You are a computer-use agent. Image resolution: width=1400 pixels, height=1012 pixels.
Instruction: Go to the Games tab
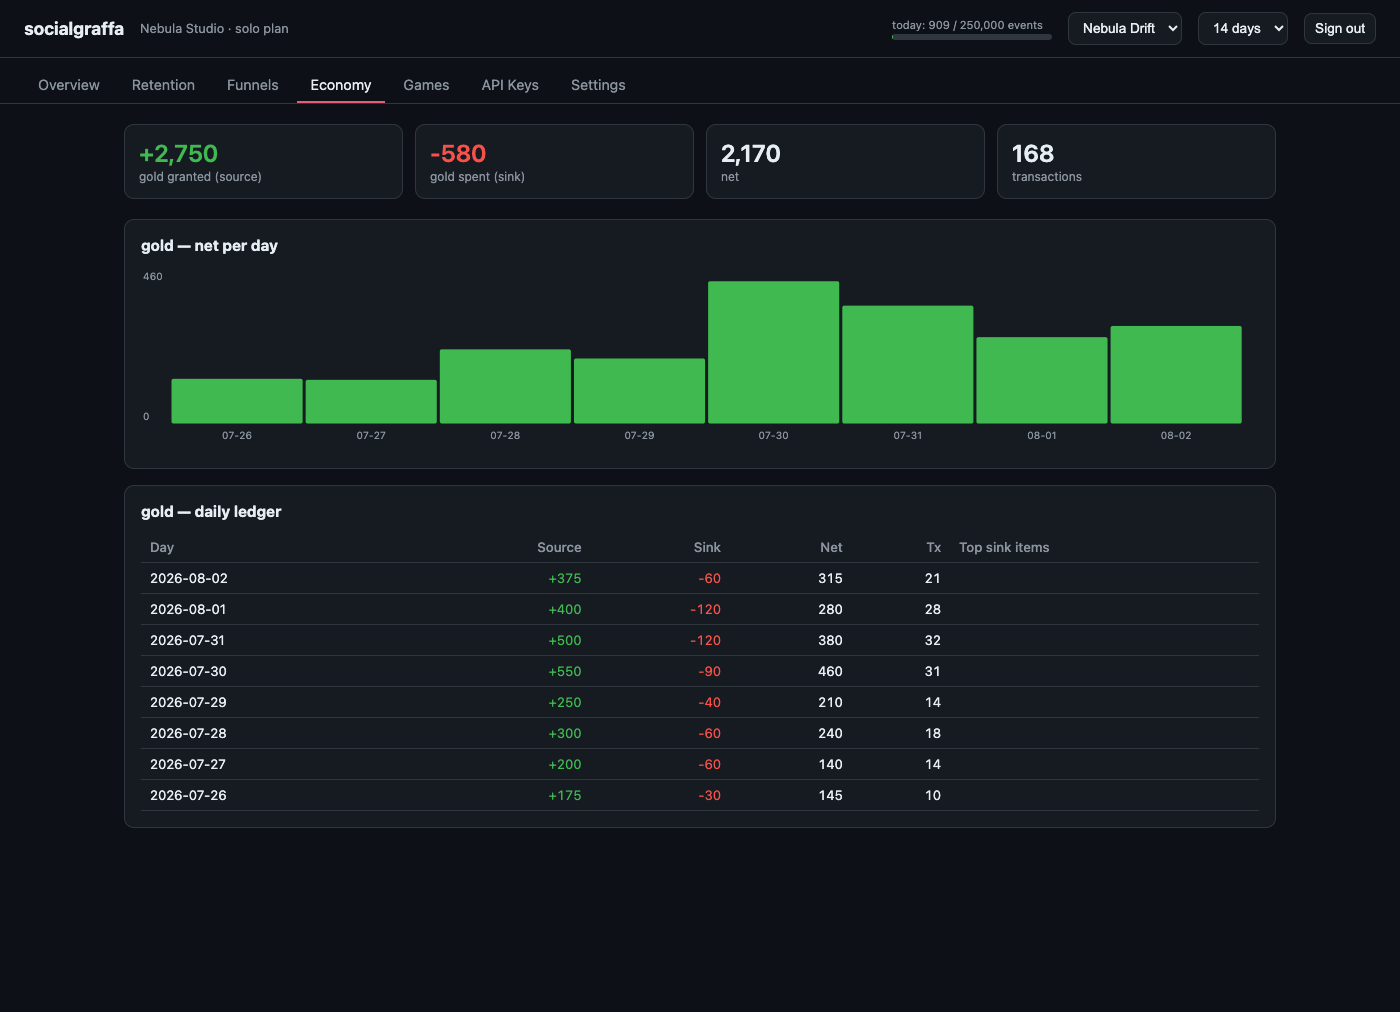(426, 85)
